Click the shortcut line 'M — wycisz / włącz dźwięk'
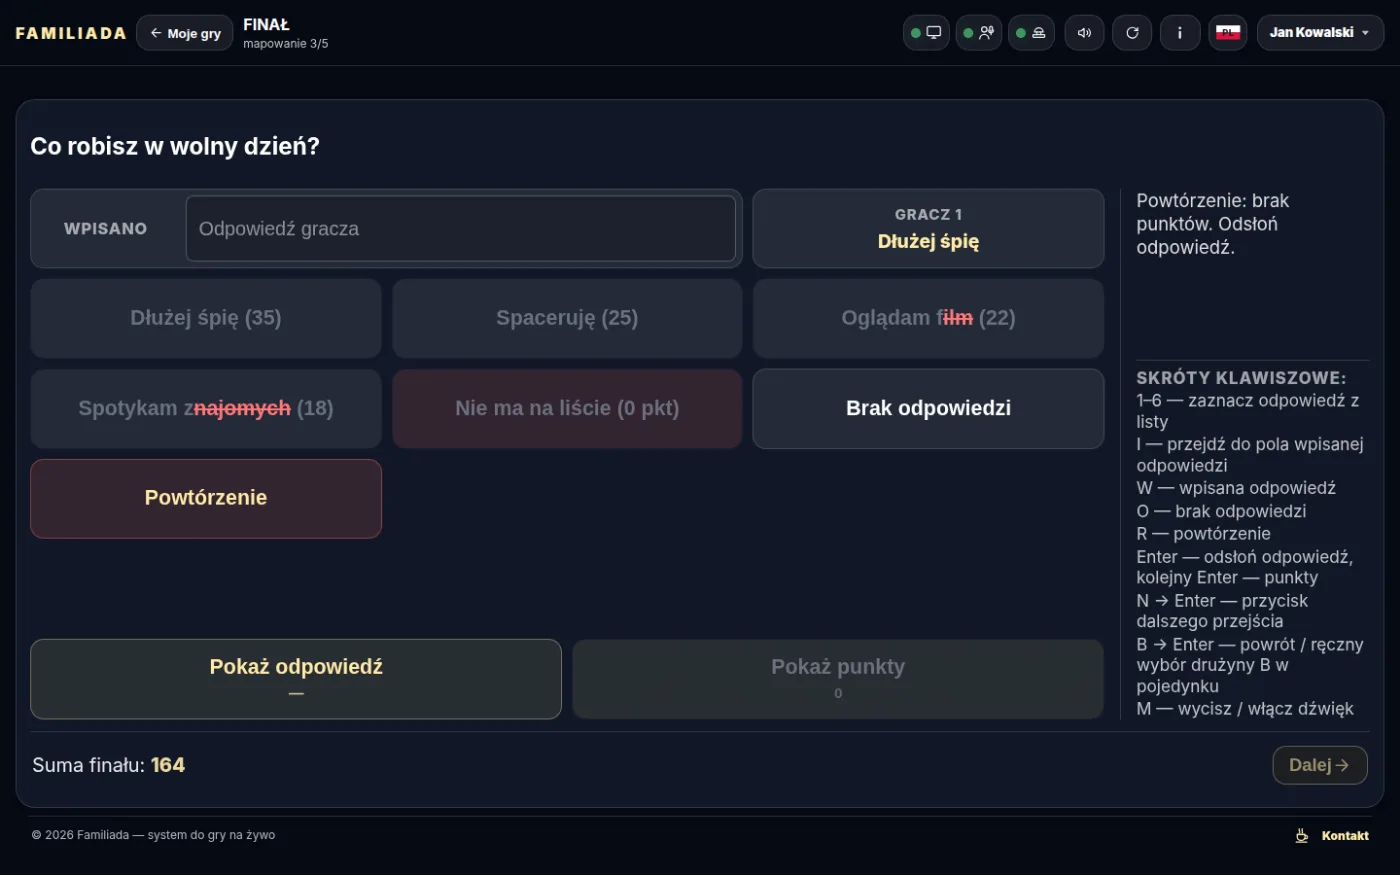The image size is (1400, 875). click(x=1245, y=709)
